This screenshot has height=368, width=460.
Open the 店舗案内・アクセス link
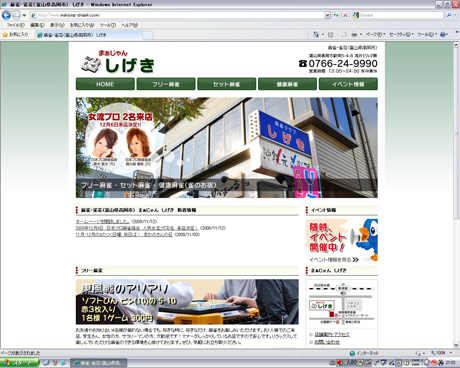pos(332,334)
